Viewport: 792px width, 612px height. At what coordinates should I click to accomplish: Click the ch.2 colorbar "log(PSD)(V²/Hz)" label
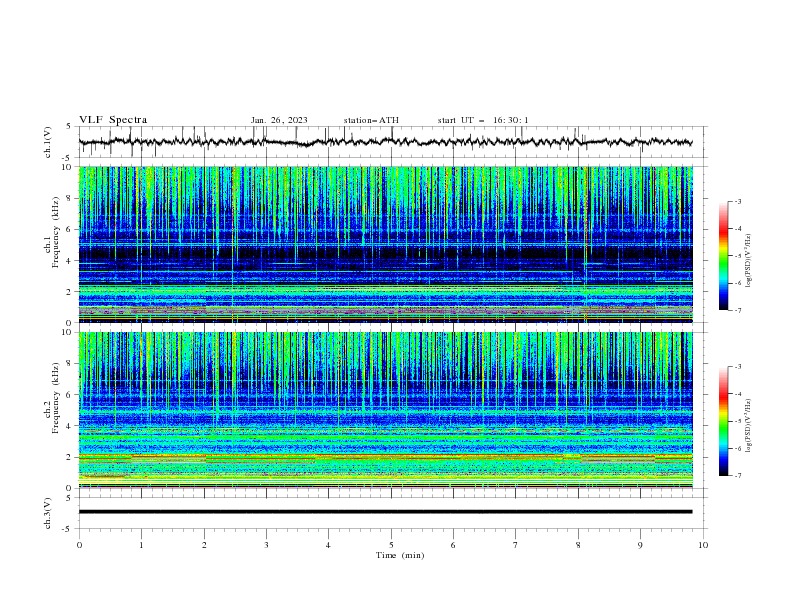[749, 426]
